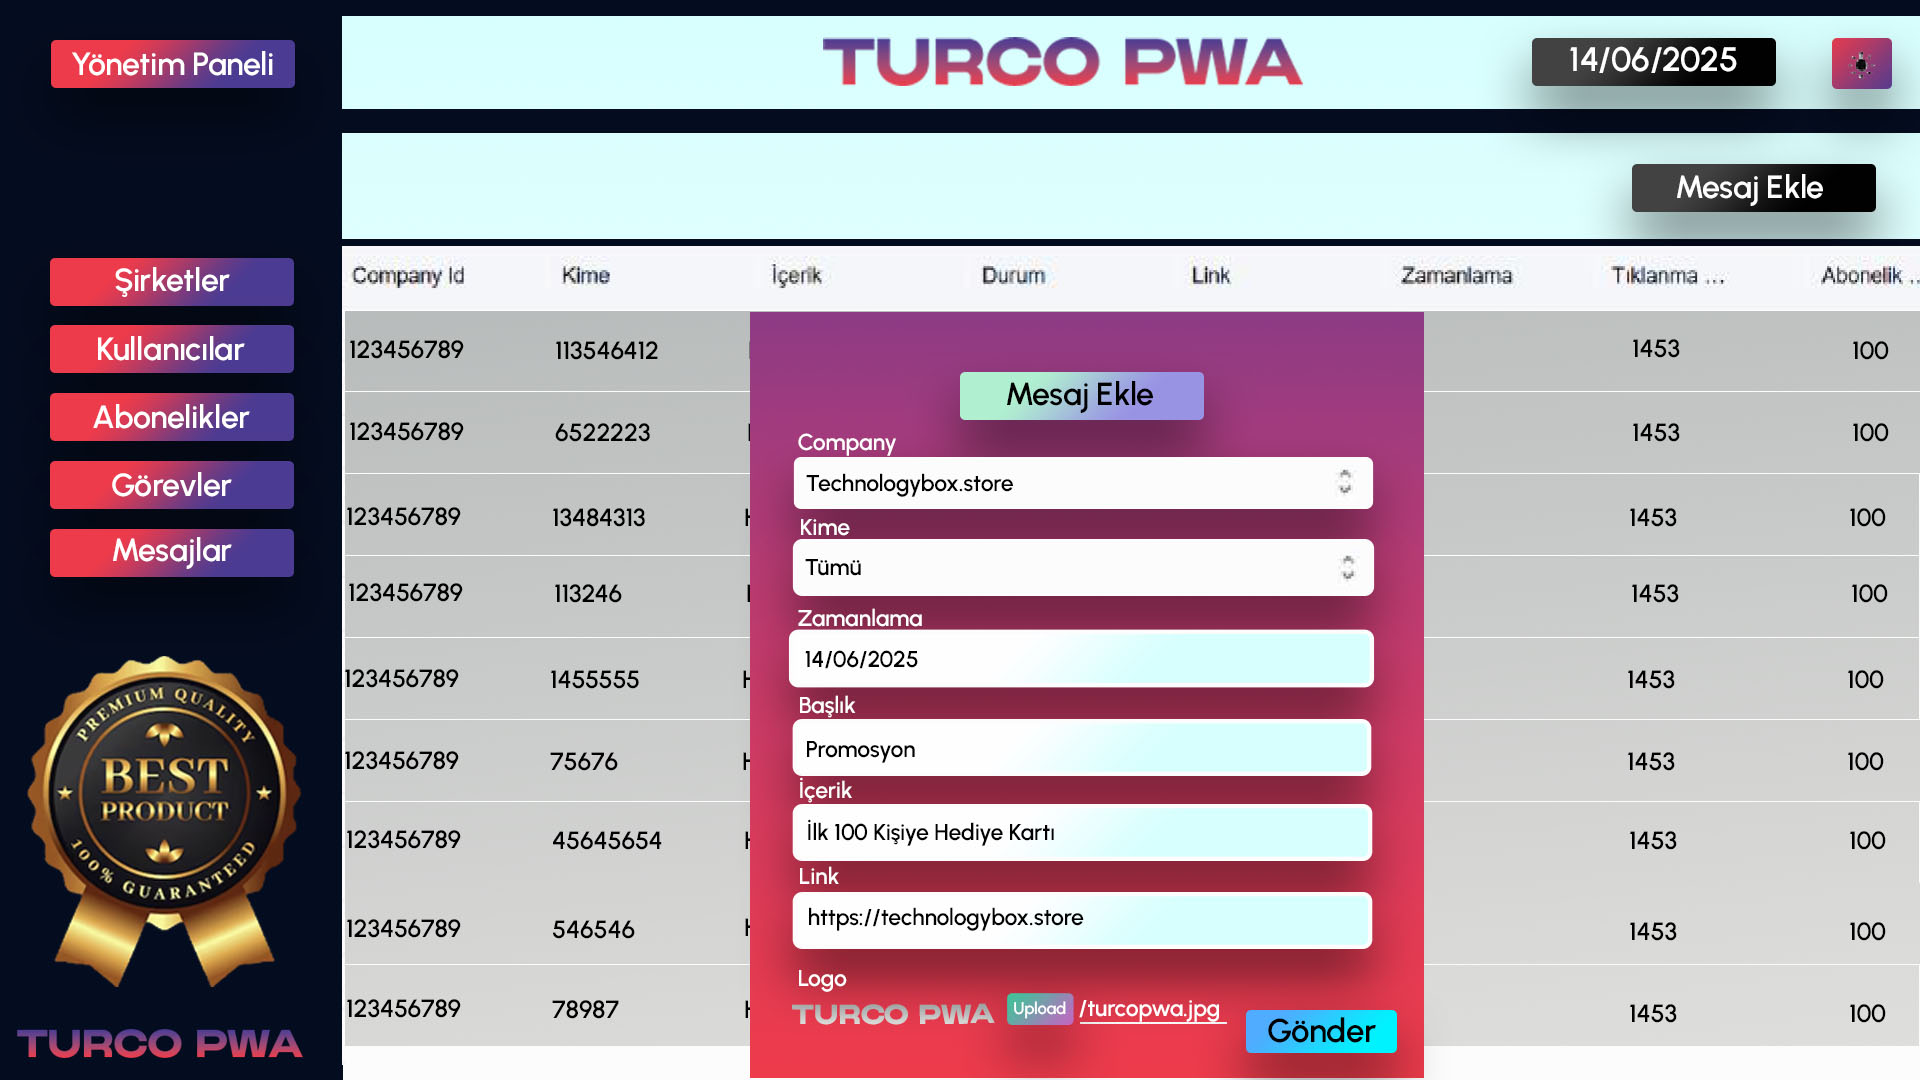Click the Zamanlama column header
Viewport: 1920px width, 1080px height.
point(1456,276)
